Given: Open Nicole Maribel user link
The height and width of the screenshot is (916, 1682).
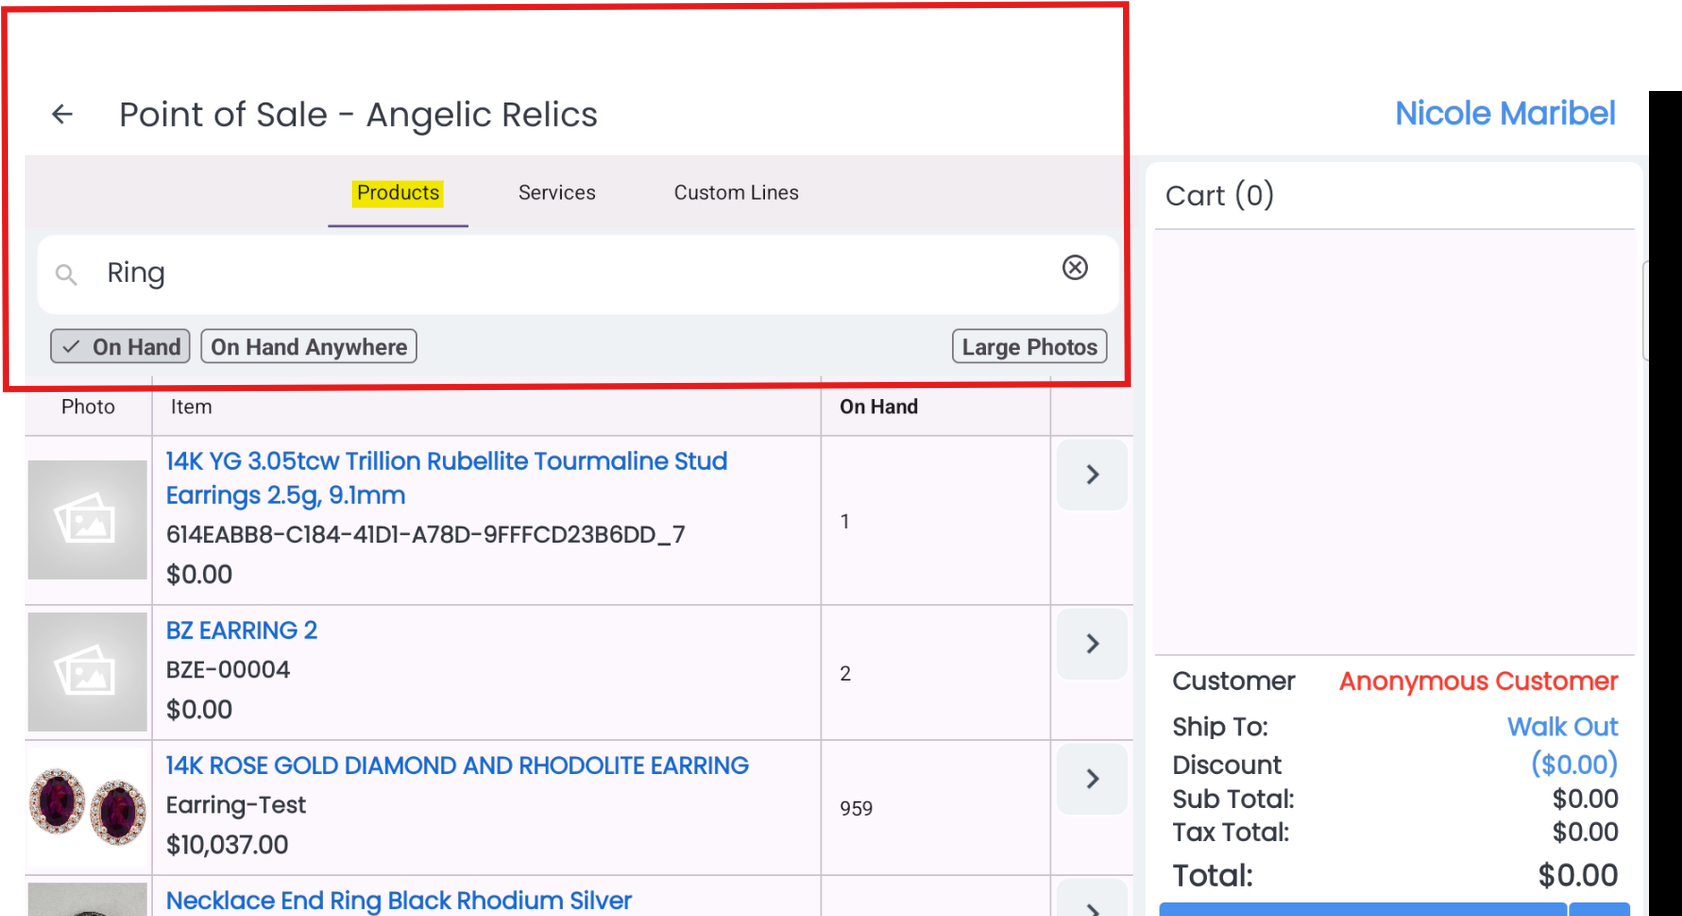Looking at the screenshot, I should pos(1505,114).
